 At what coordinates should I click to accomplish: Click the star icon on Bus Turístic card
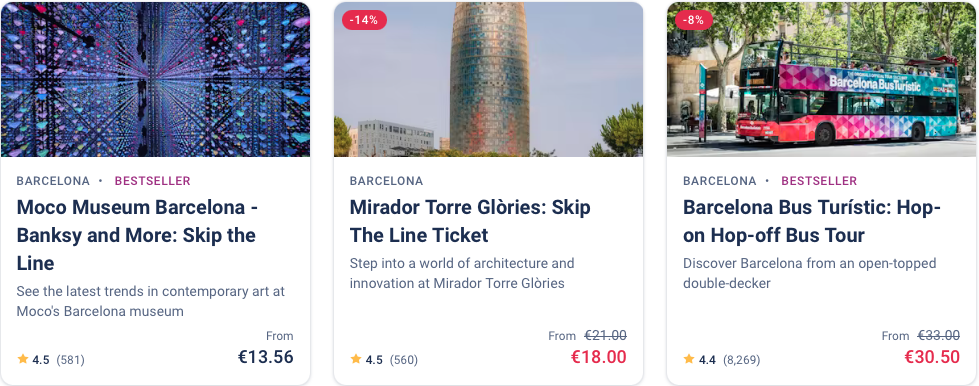(x=689, y=359)
